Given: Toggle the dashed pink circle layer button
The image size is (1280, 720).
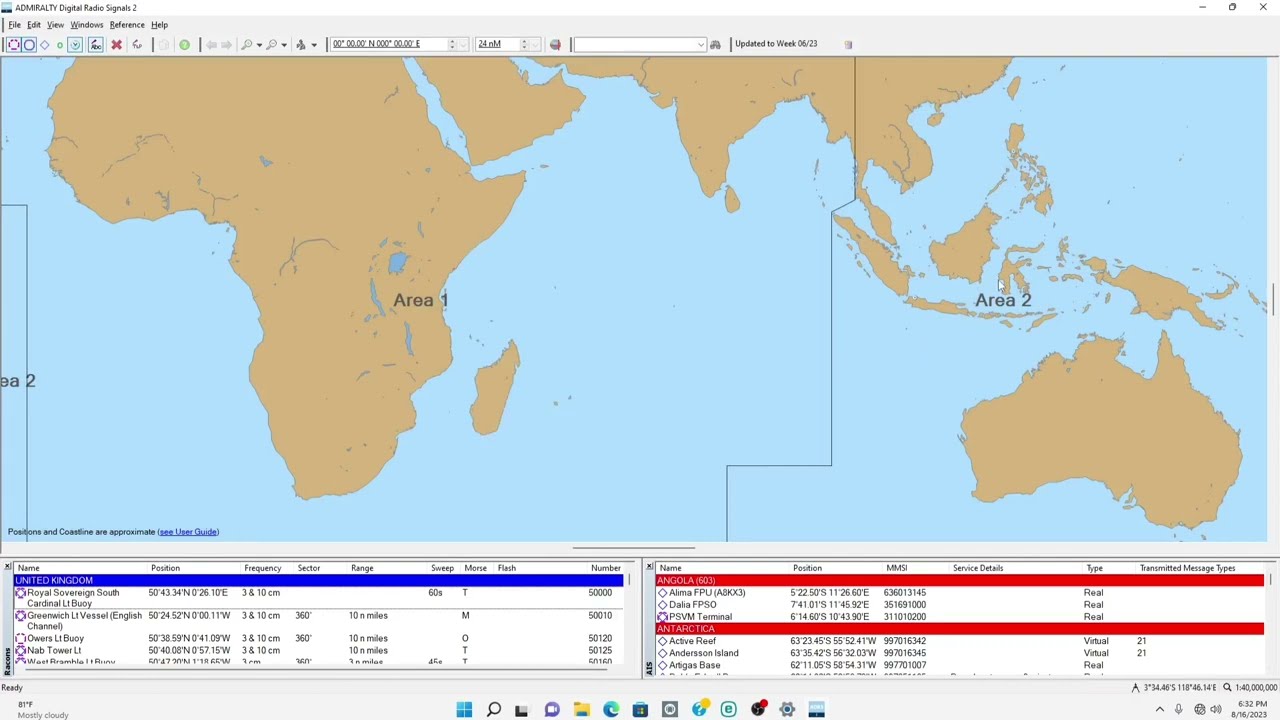Looking at the screenshot, I should click(13, 44).
